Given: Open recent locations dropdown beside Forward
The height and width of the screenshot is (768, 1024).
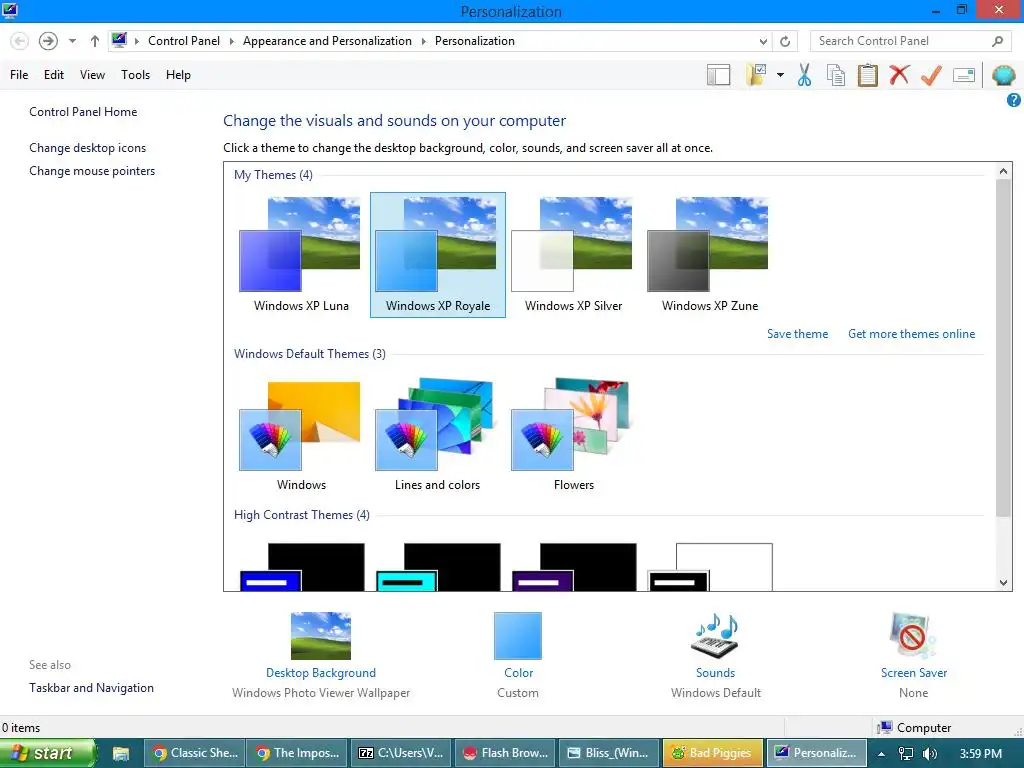Looking at the screenshot, I should (72, 41).
